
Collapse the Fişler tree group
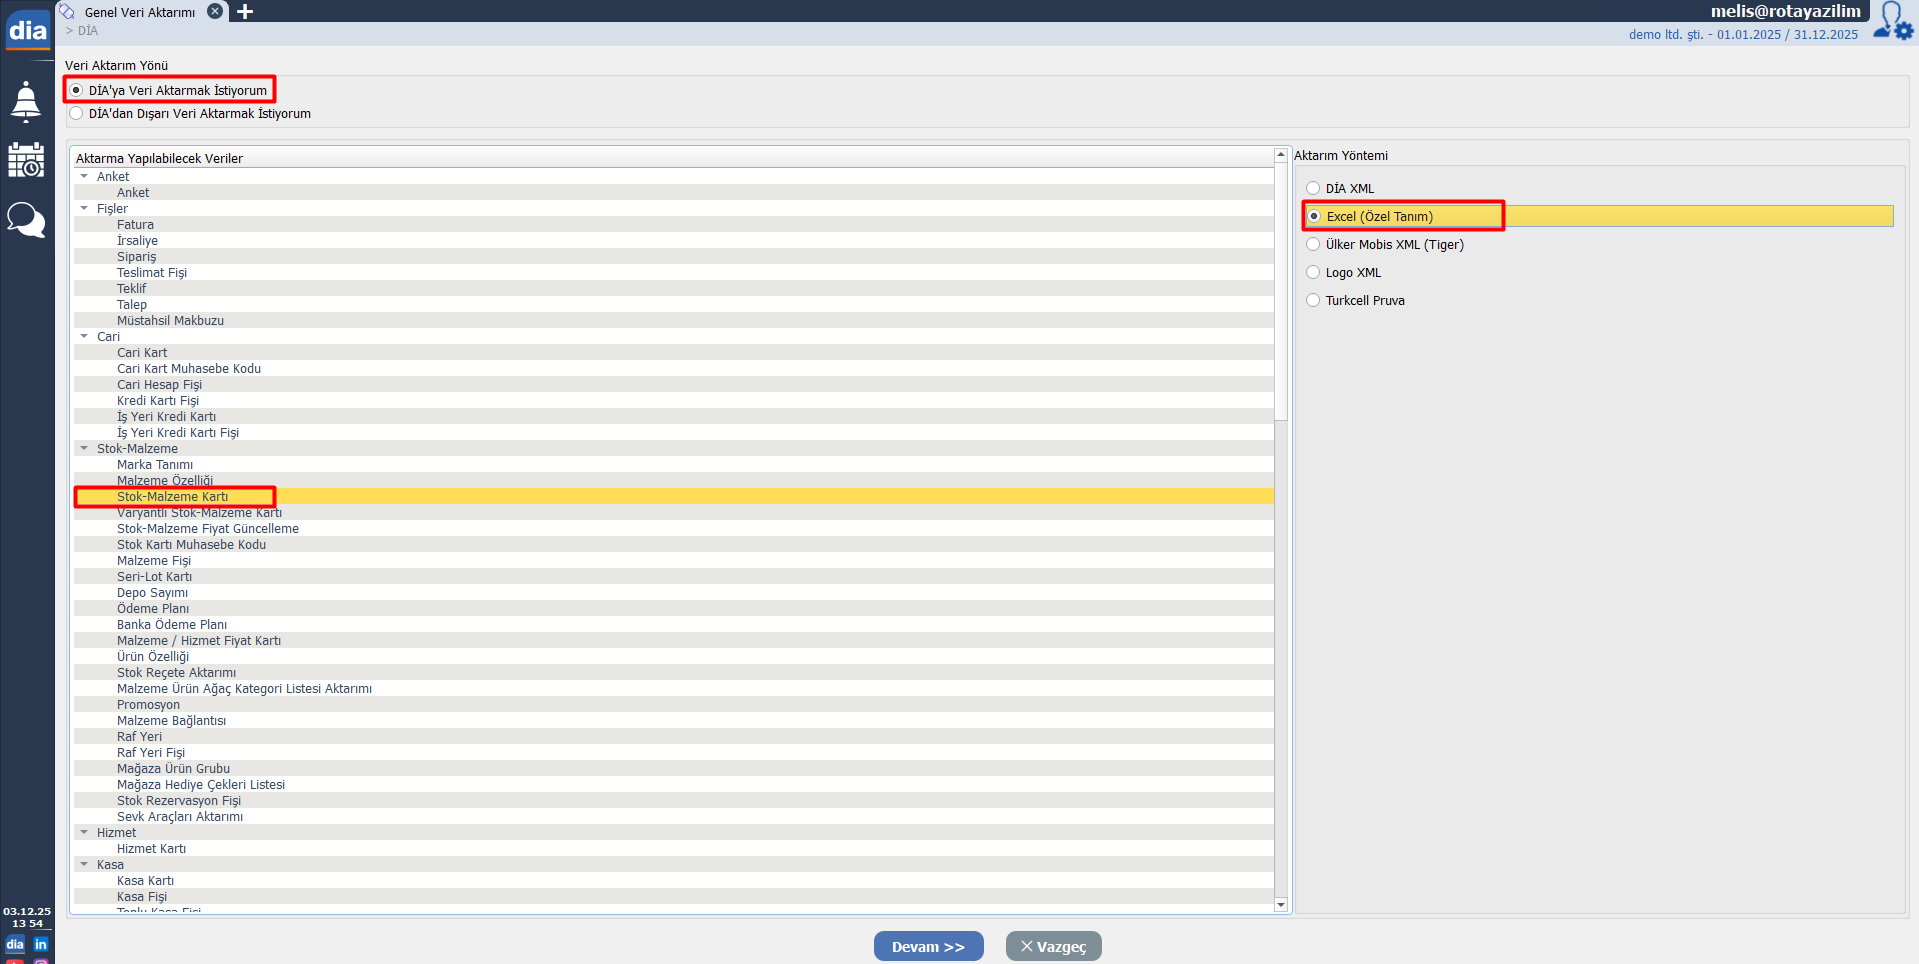84,209
